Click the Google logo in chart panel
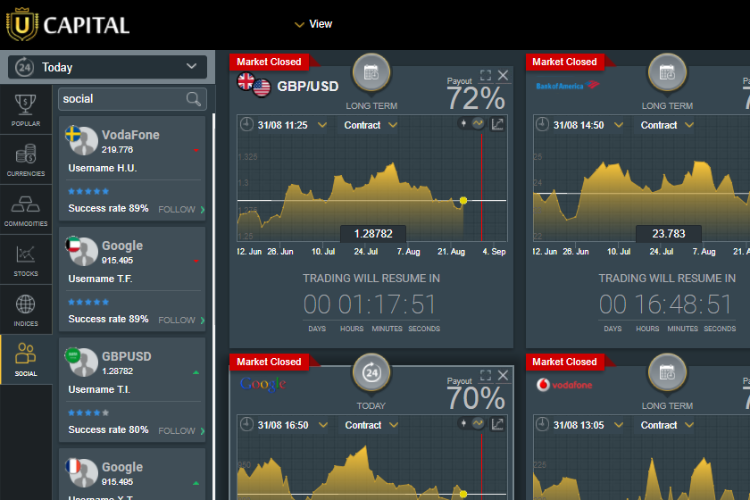 [x=263, y=384]
